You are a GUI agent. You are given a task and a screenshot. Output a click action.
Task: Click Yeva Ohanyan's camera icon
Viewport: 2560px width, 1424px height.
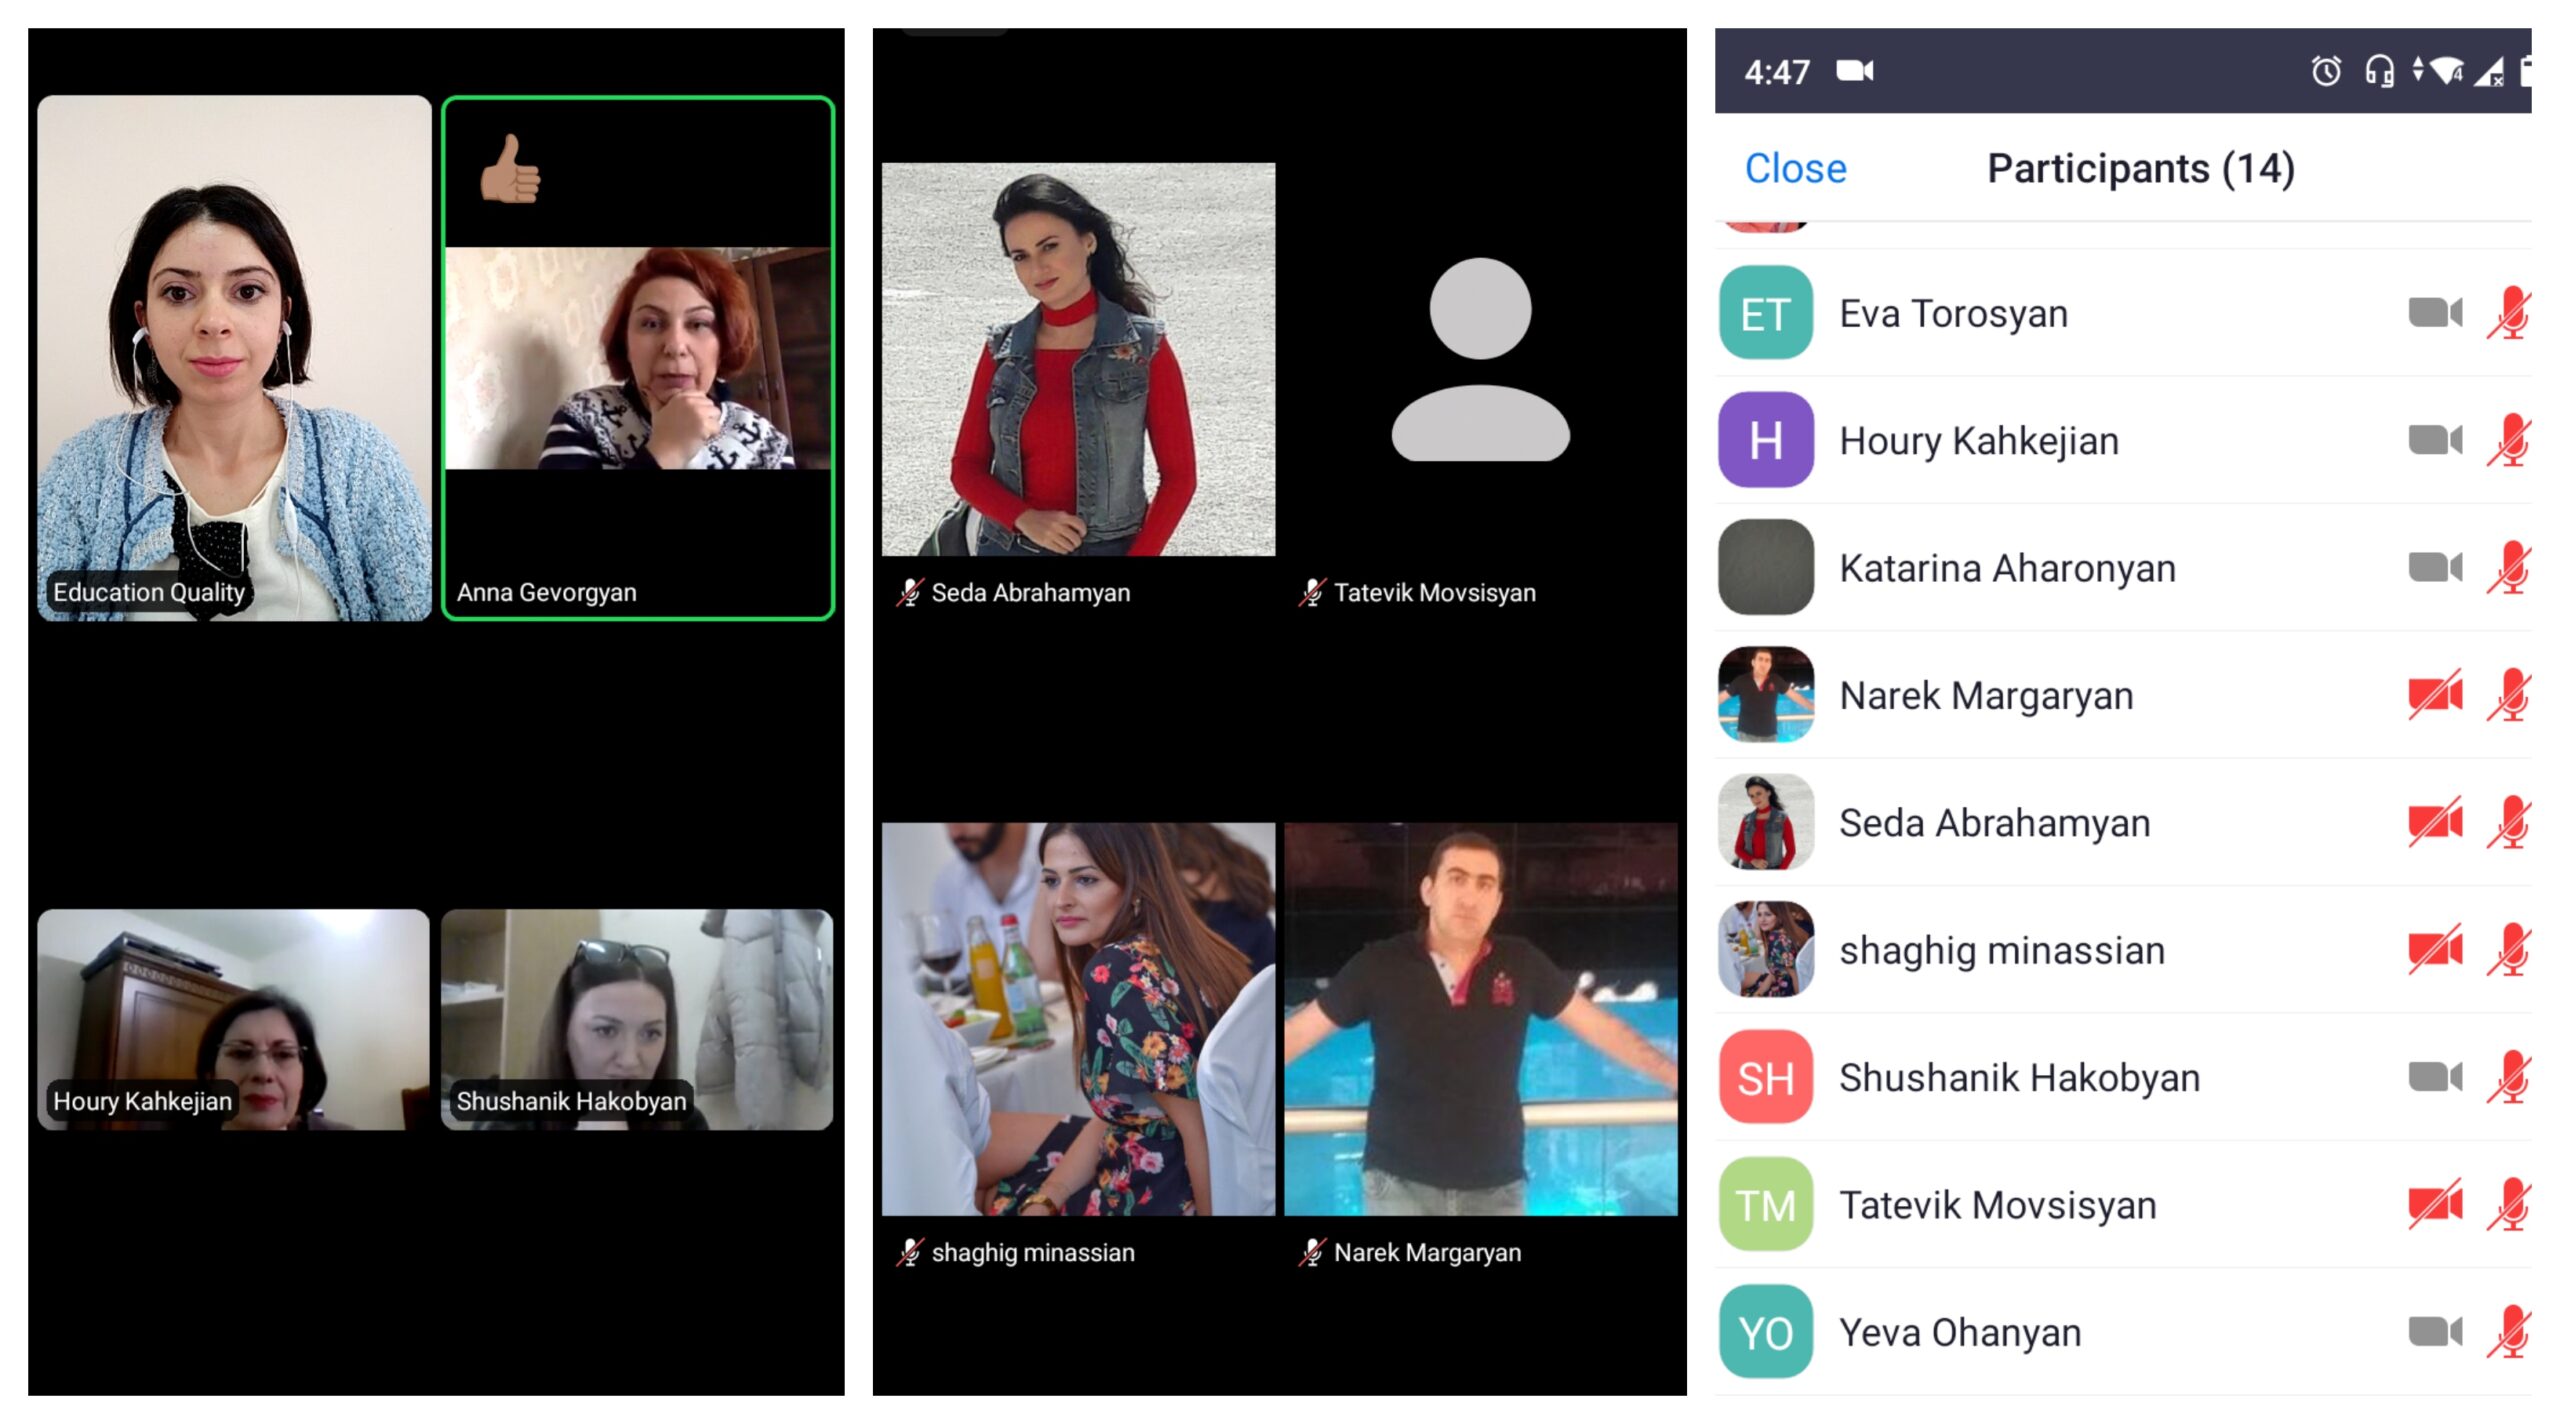coord(2434,1332)
